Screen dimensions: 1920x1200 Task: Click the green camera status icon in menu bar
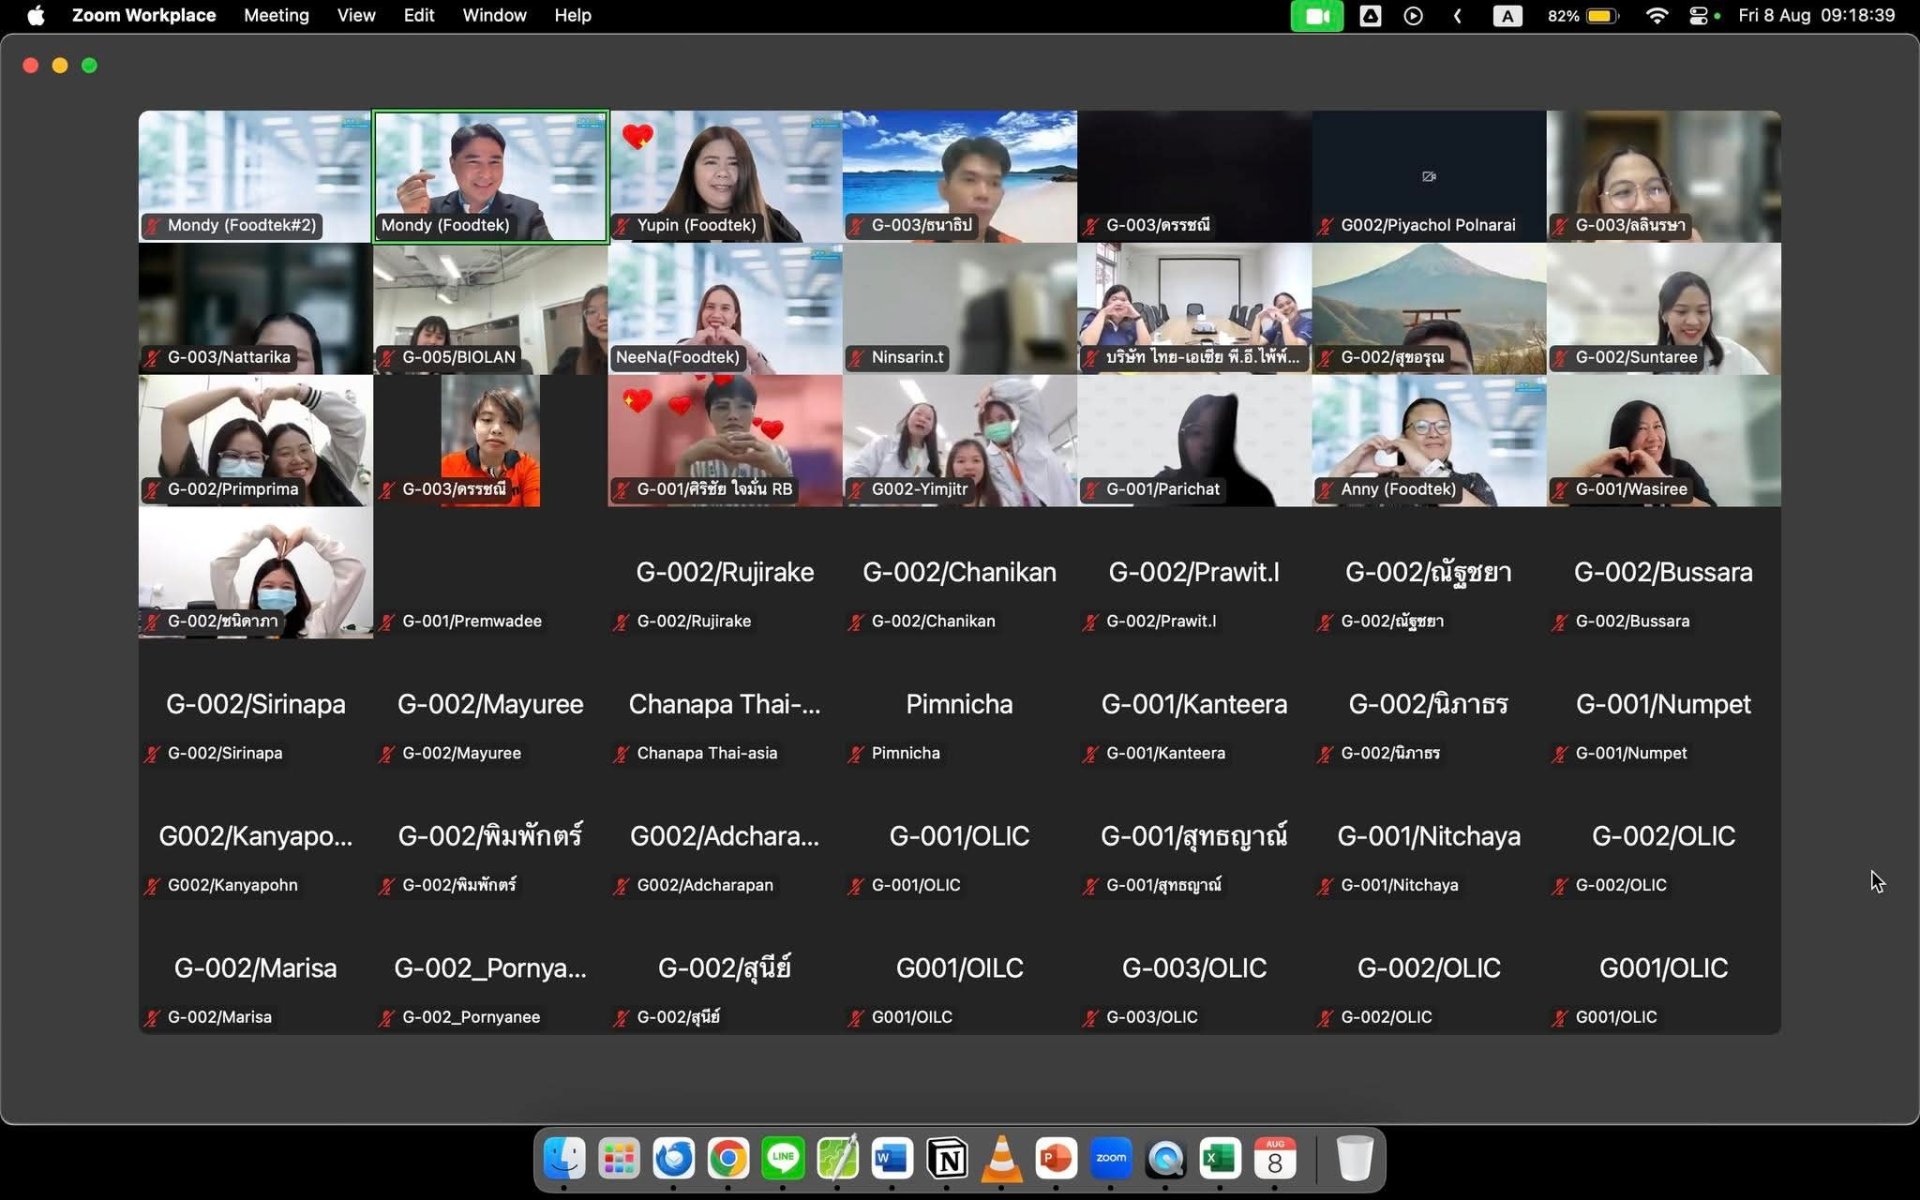[1316, 16]
